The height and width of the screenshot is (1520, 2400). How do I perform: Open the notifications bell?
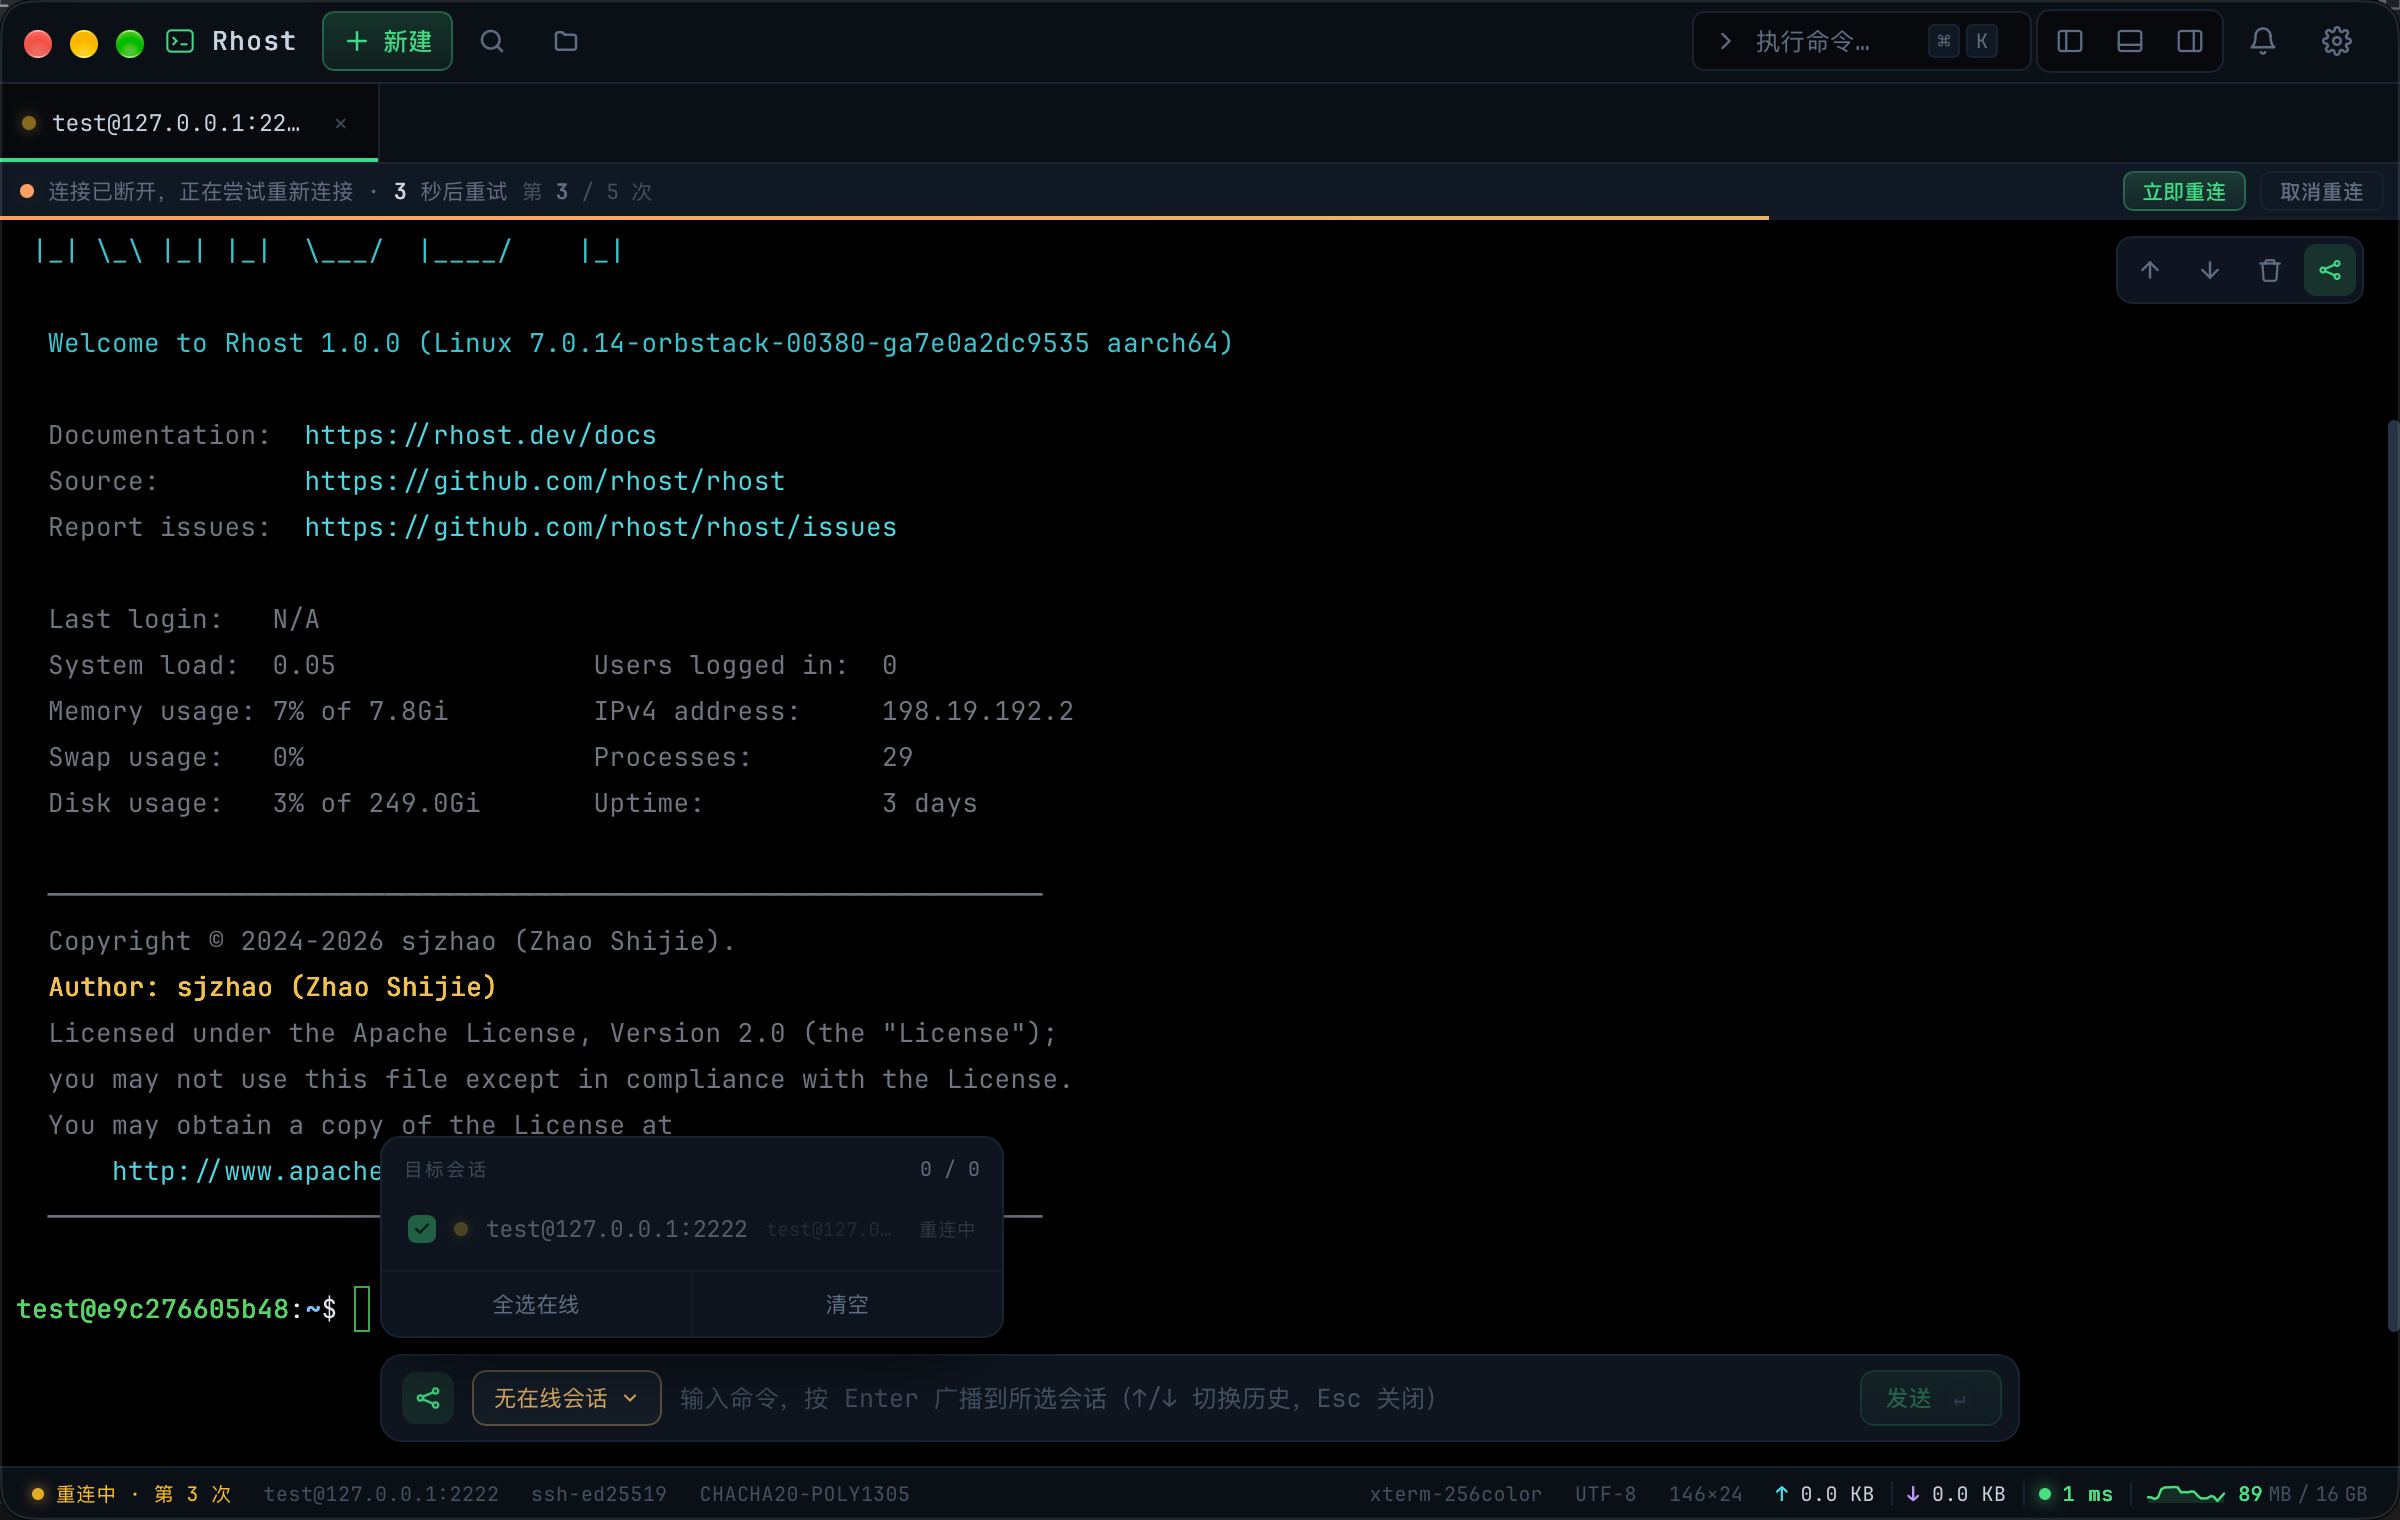[x=2263, y=41]
